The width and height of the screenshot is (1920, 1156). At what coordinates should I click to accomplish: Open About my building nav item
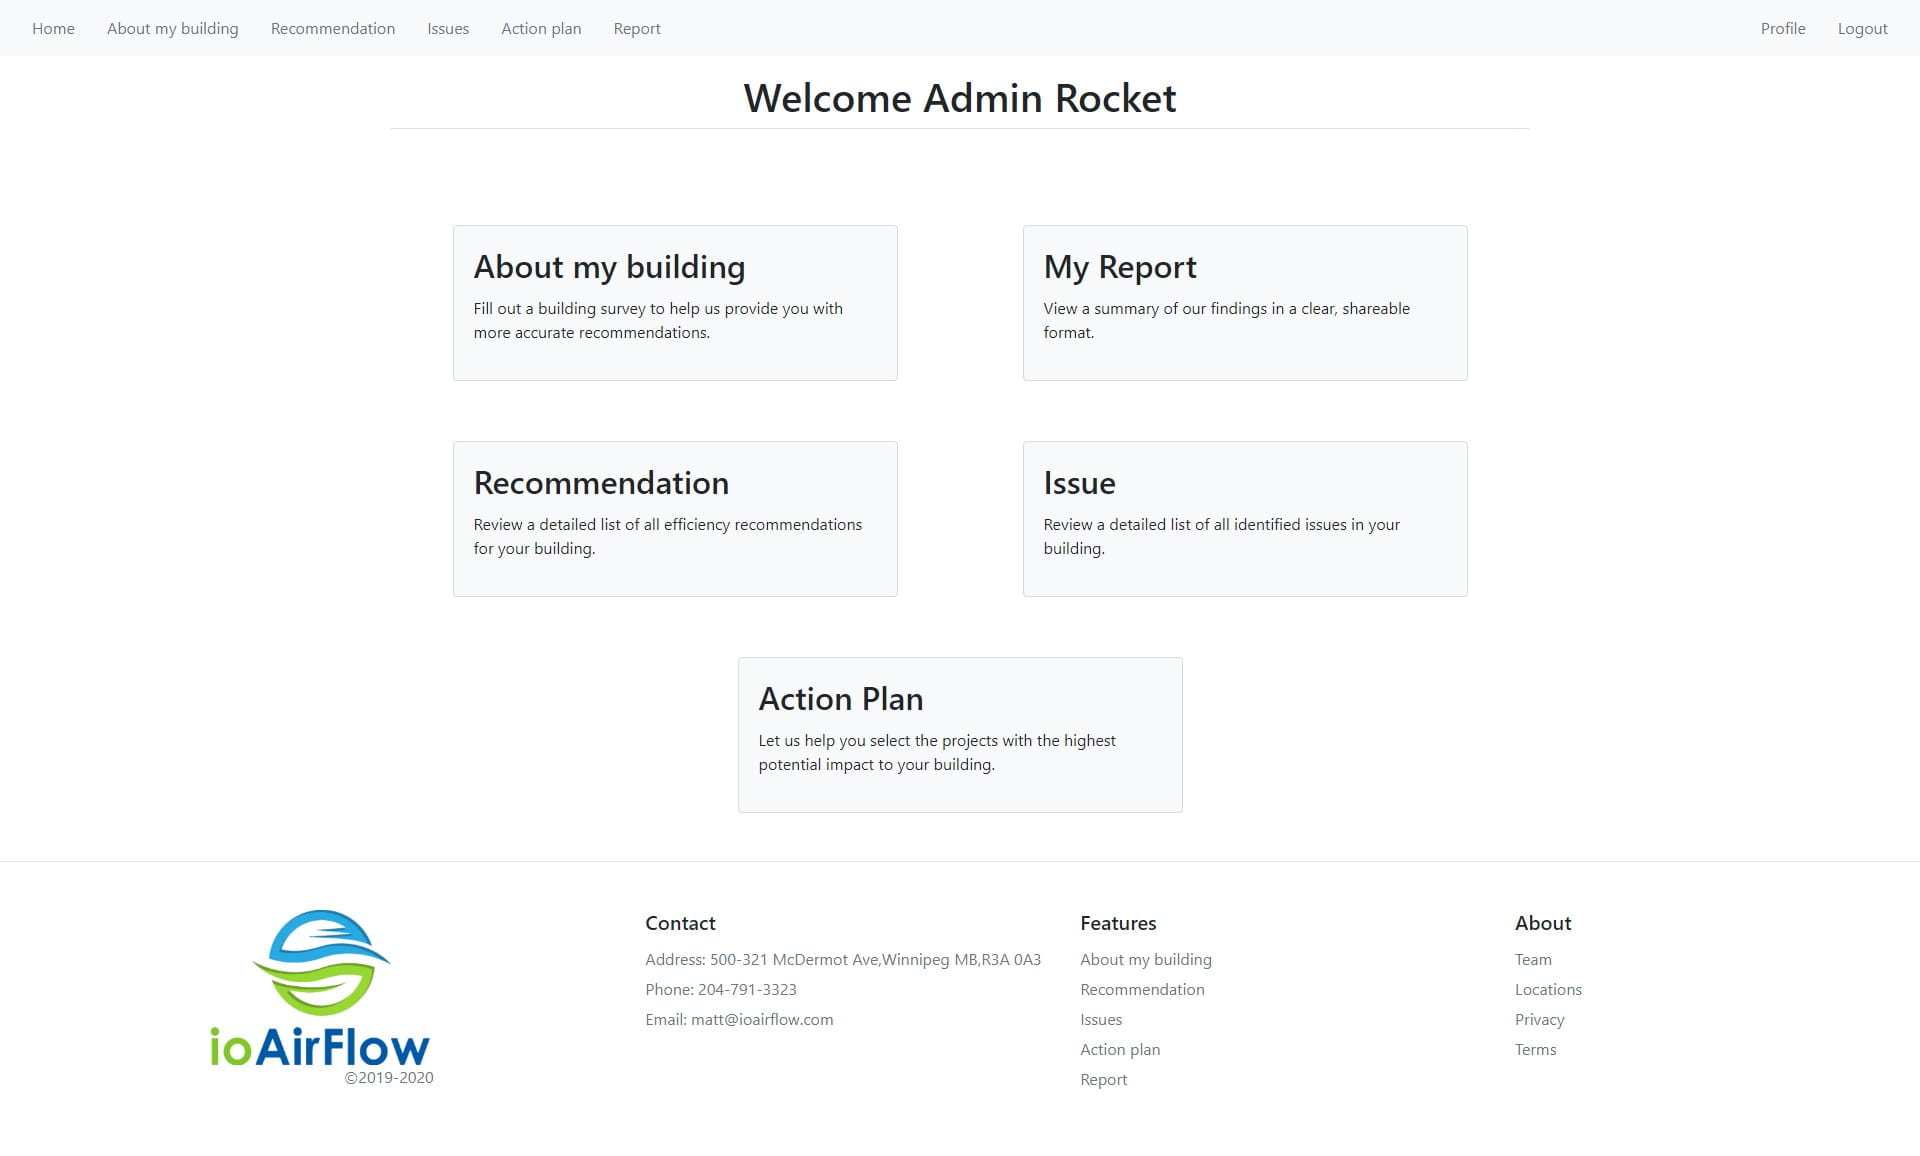(172, 28)
